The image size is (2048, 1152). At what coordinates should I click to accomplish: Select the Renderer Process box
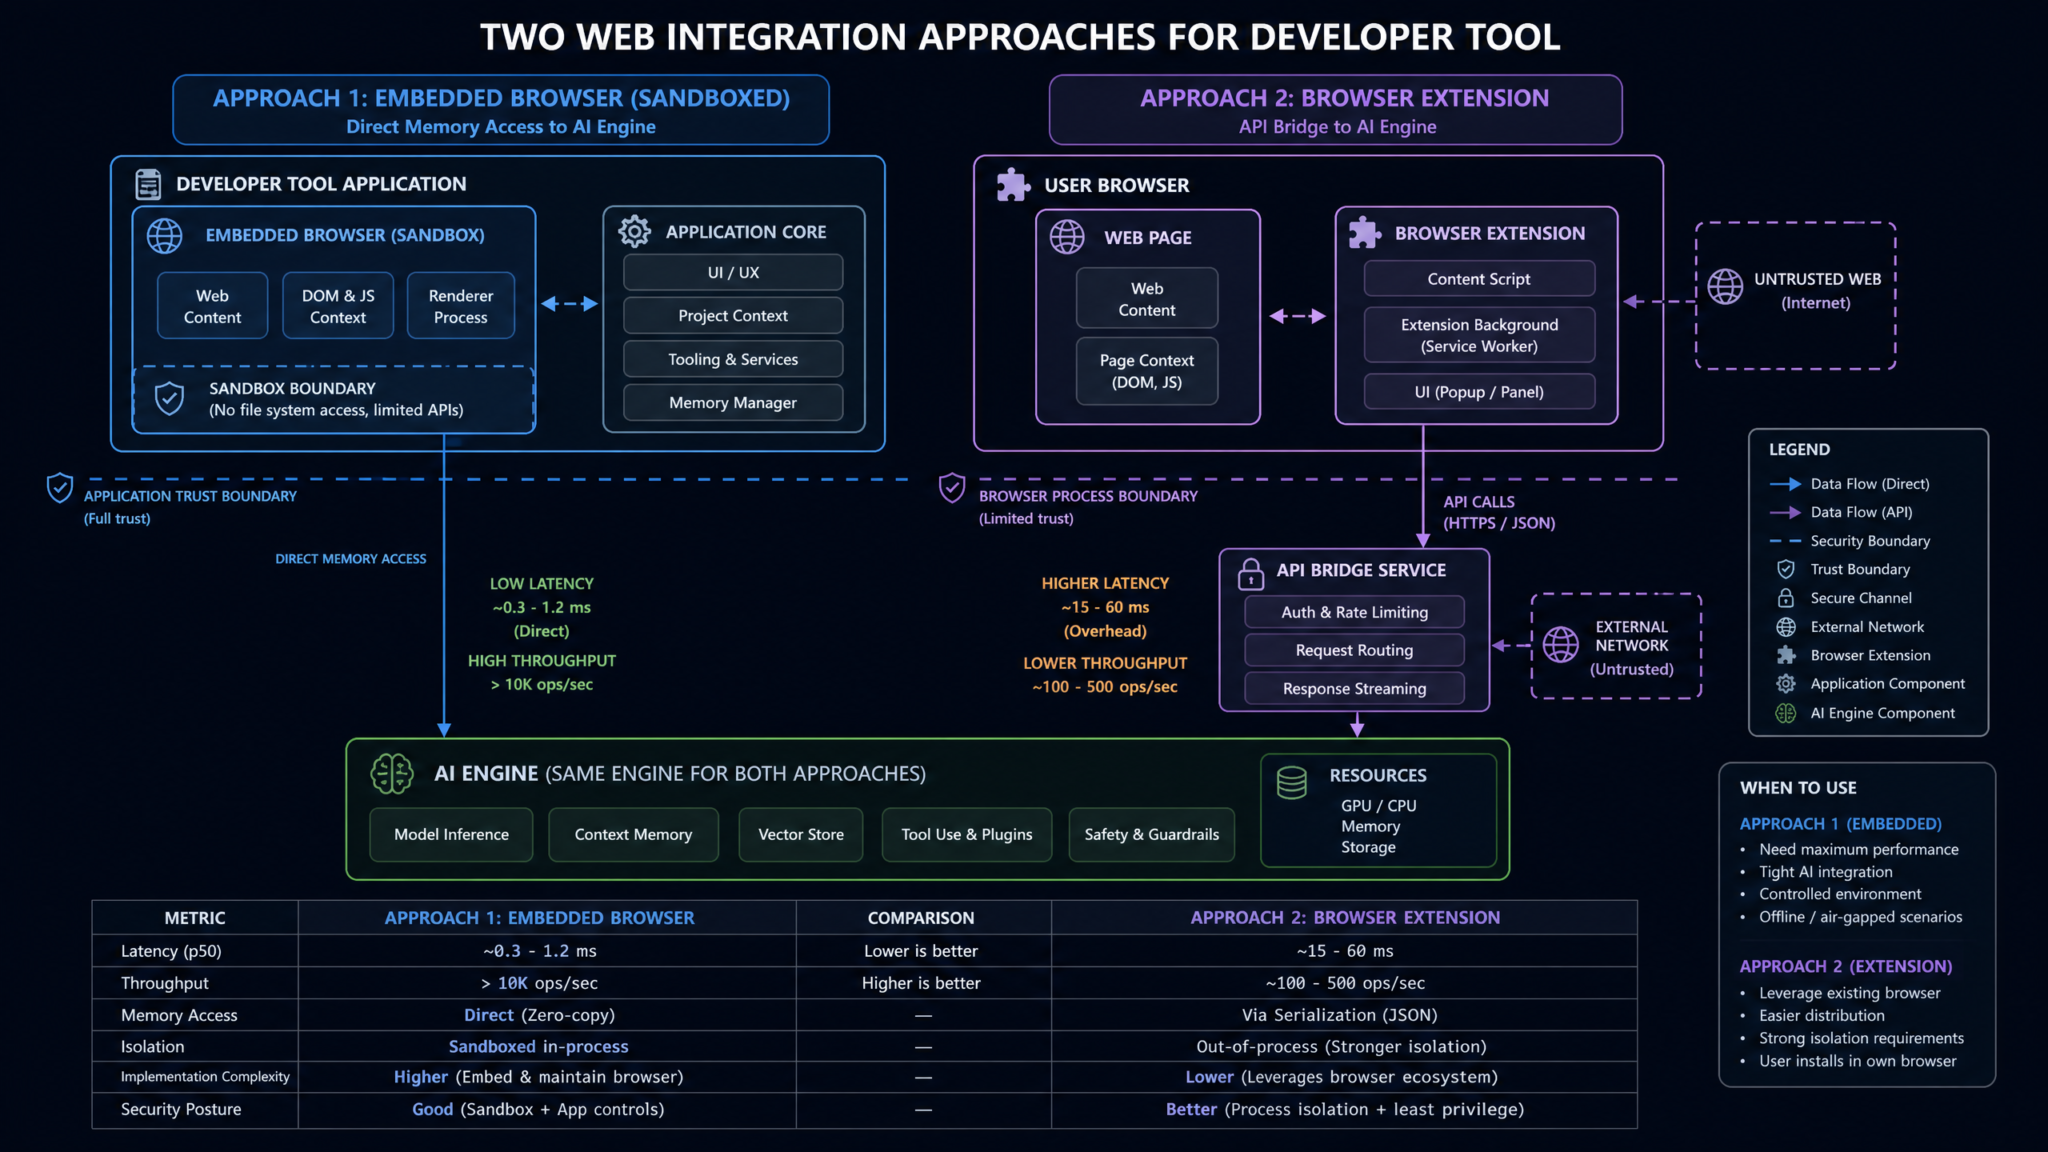tap(461, 306)
